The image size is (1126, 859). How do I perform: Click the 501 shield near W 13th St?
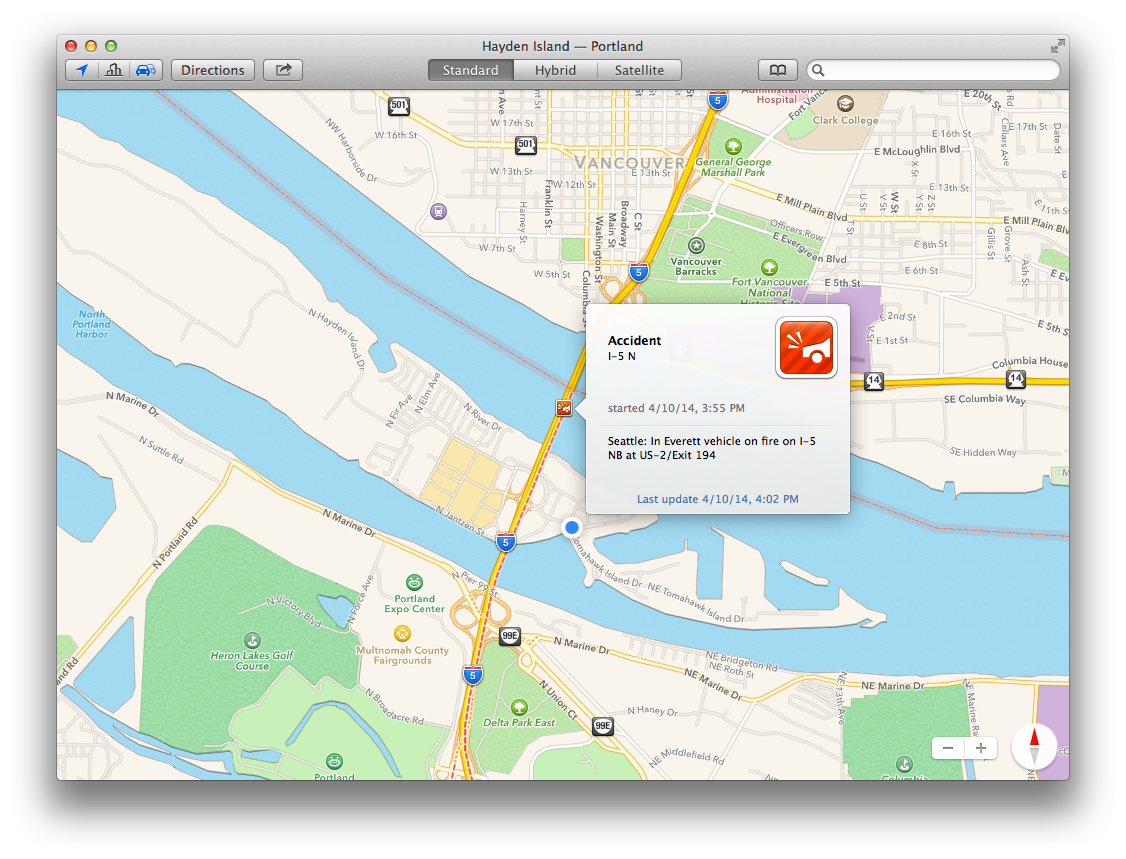tap(526, 144)
